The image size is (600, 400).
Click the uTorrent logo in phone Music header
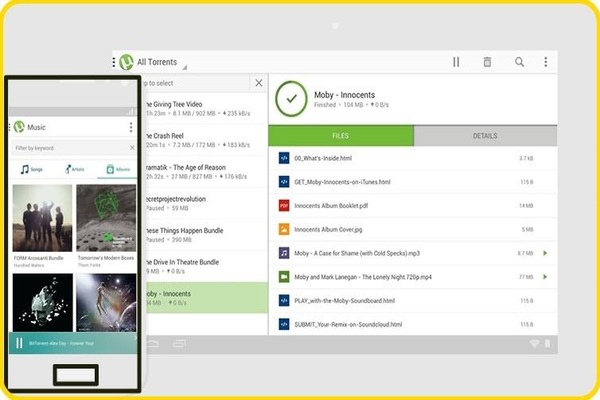(x=19, y=127)
